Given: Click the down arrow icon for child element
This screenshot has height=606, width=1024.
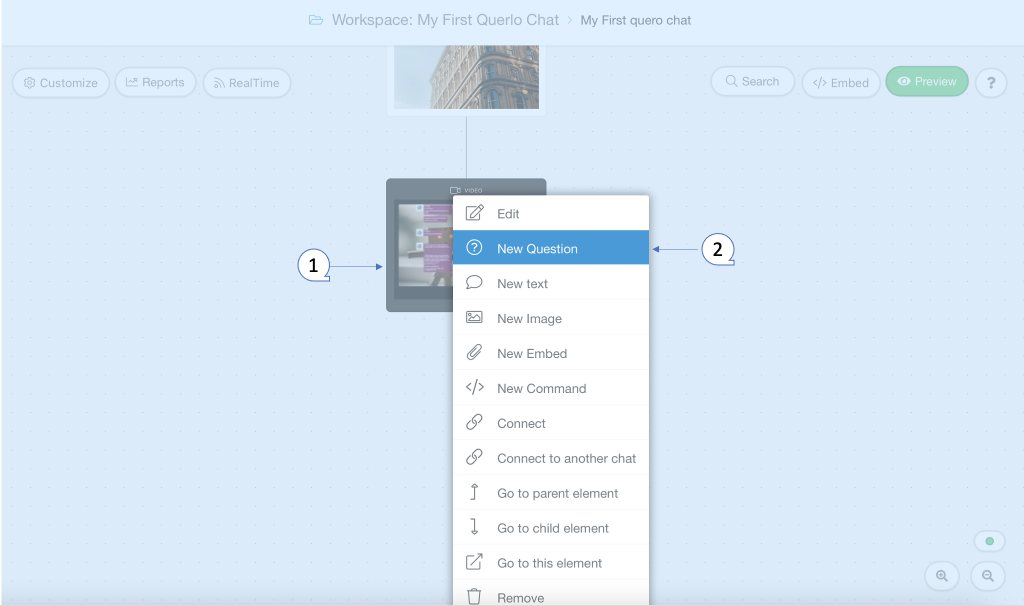Looking at the screenshot, I should 474,526.
